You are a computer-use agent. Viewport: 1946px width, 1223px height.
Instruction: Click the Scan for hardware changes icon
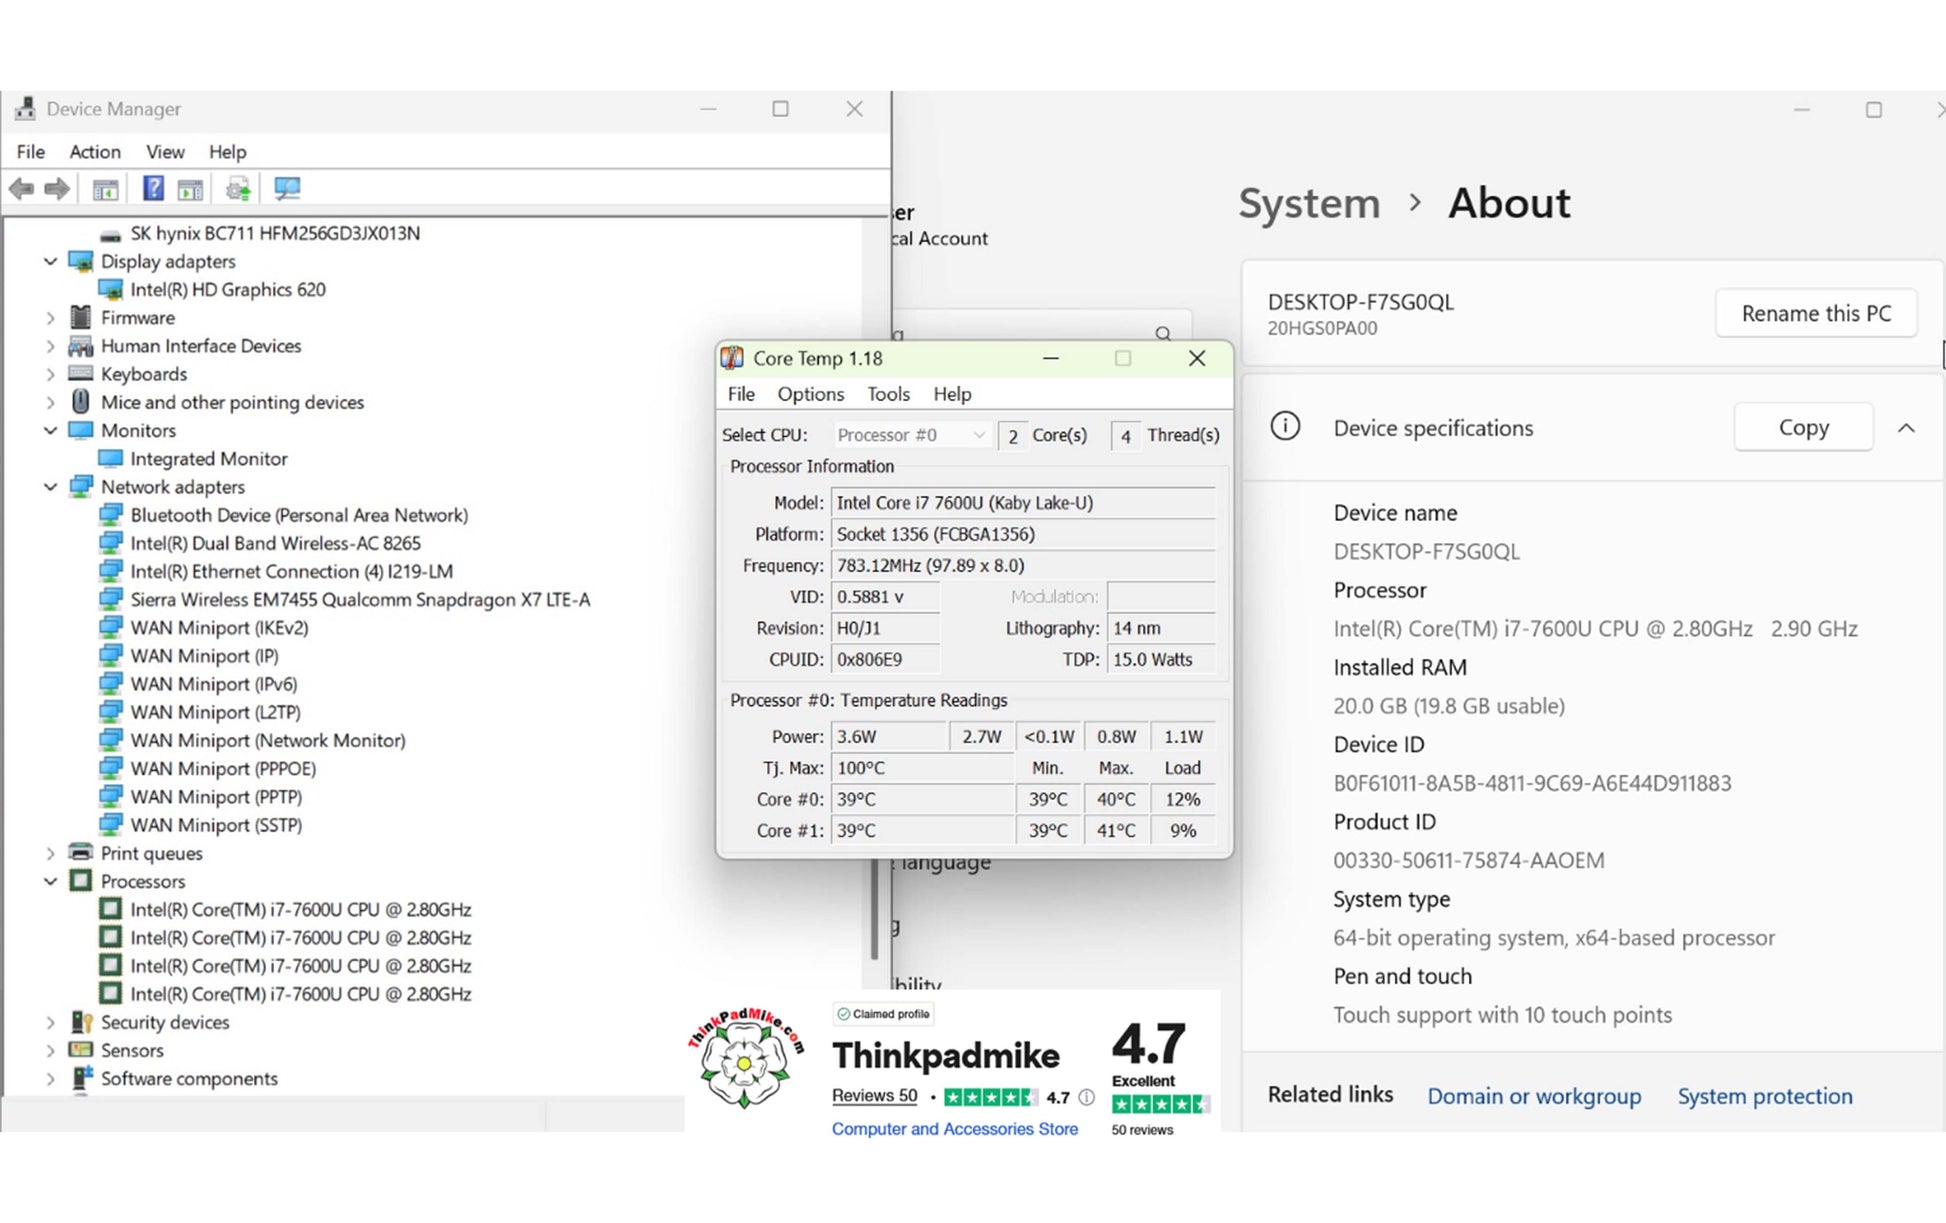[287, 188]
